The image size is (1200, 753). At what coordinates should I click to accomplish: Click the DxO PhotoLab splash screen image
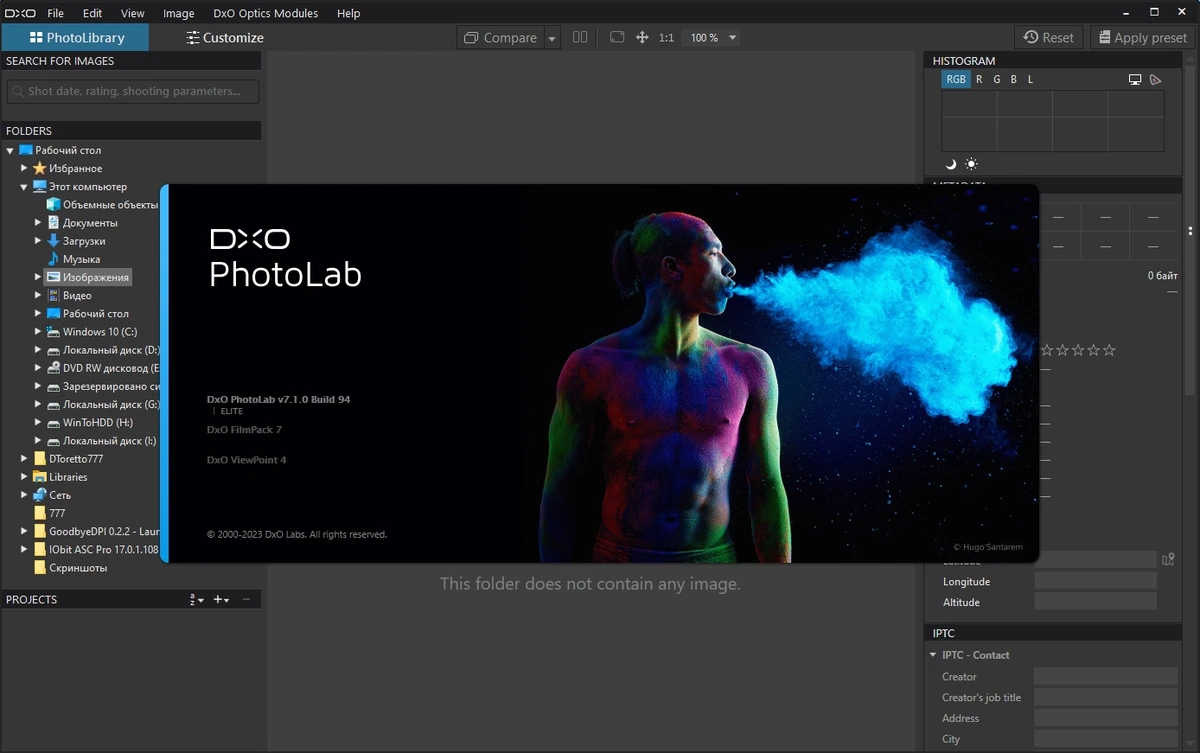click(x=599, y=373)
